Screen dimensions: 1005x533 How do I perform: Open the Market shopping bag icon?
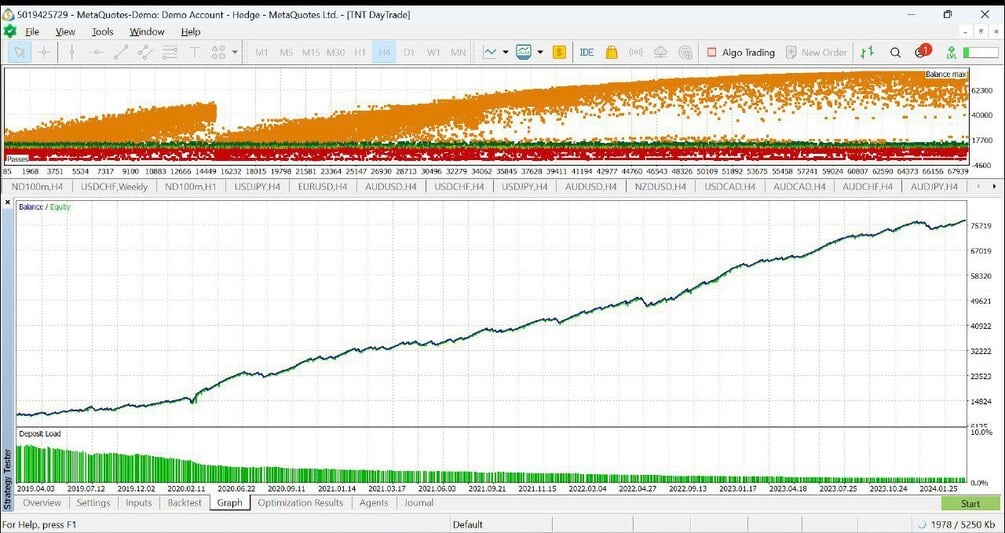(611, 53)
